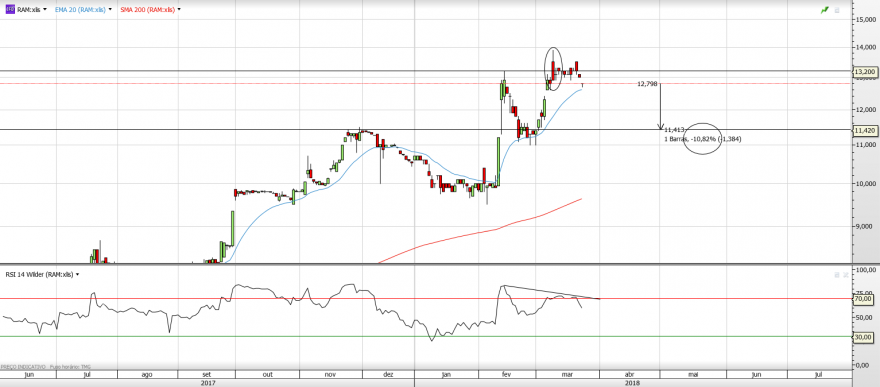Click the 14,000 price axis label
880x387 pixels.
tap(865, 48)
